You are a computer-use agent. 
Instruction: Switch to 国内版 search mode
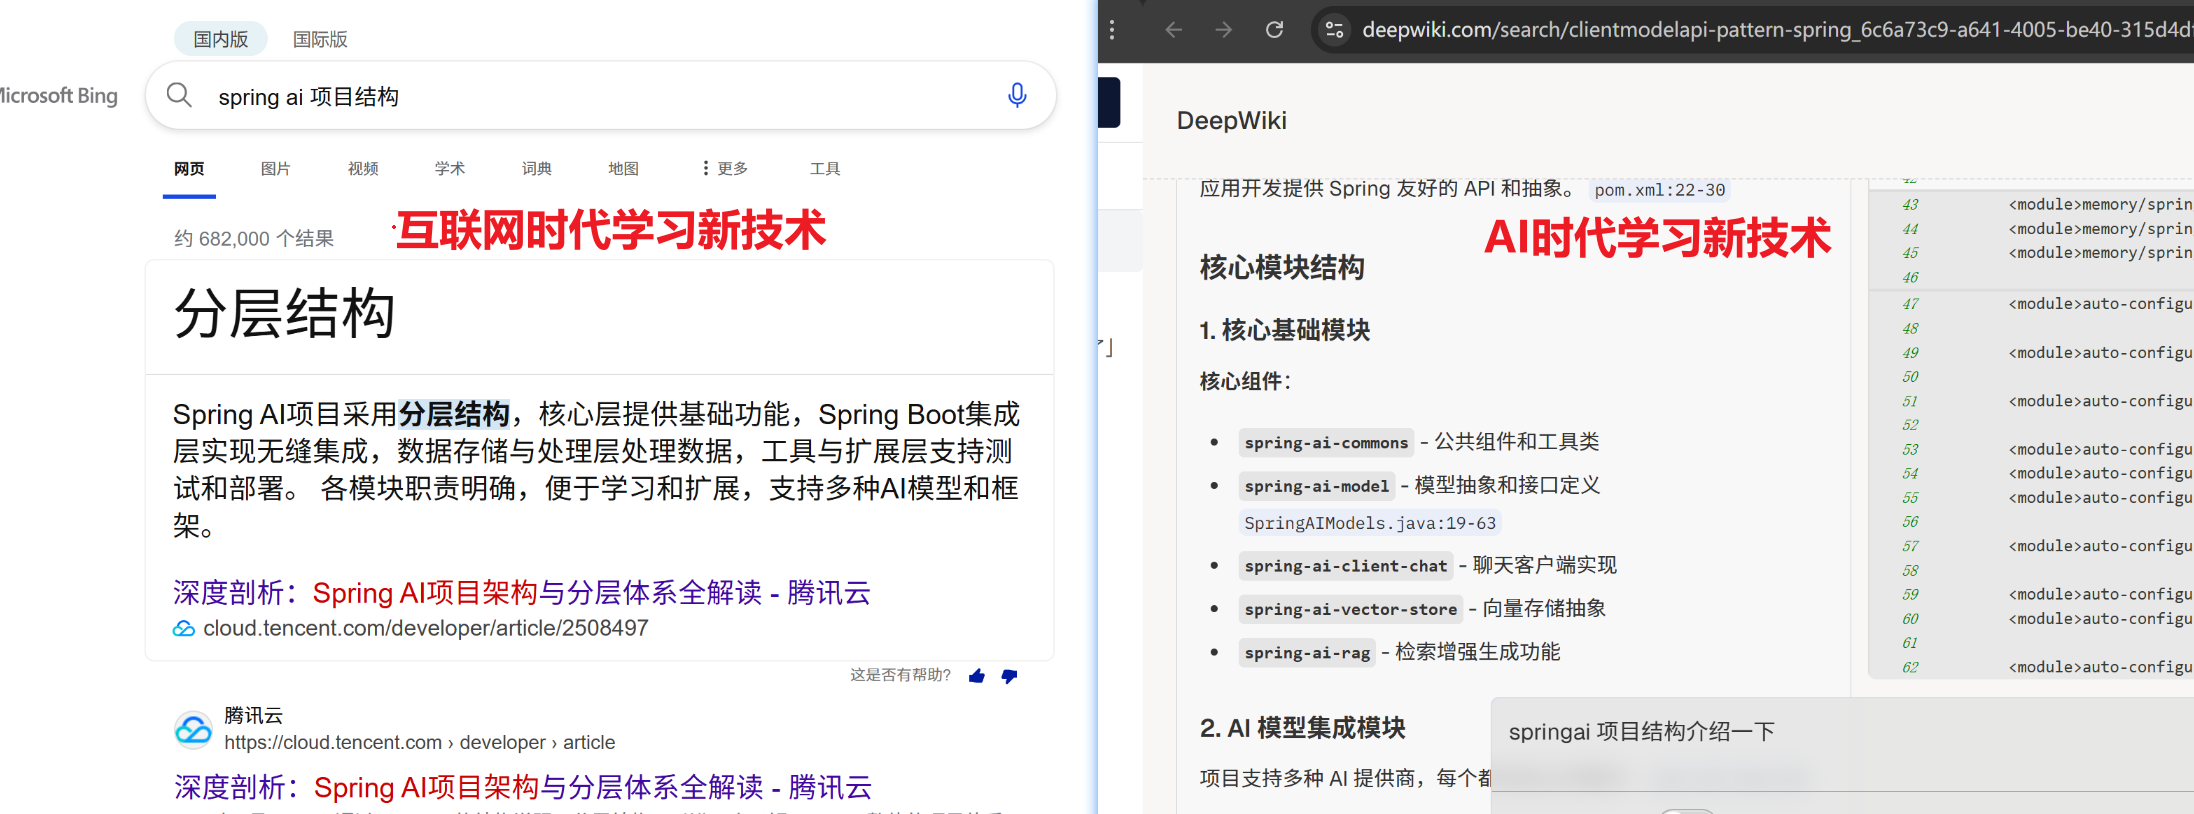[220, 39]
